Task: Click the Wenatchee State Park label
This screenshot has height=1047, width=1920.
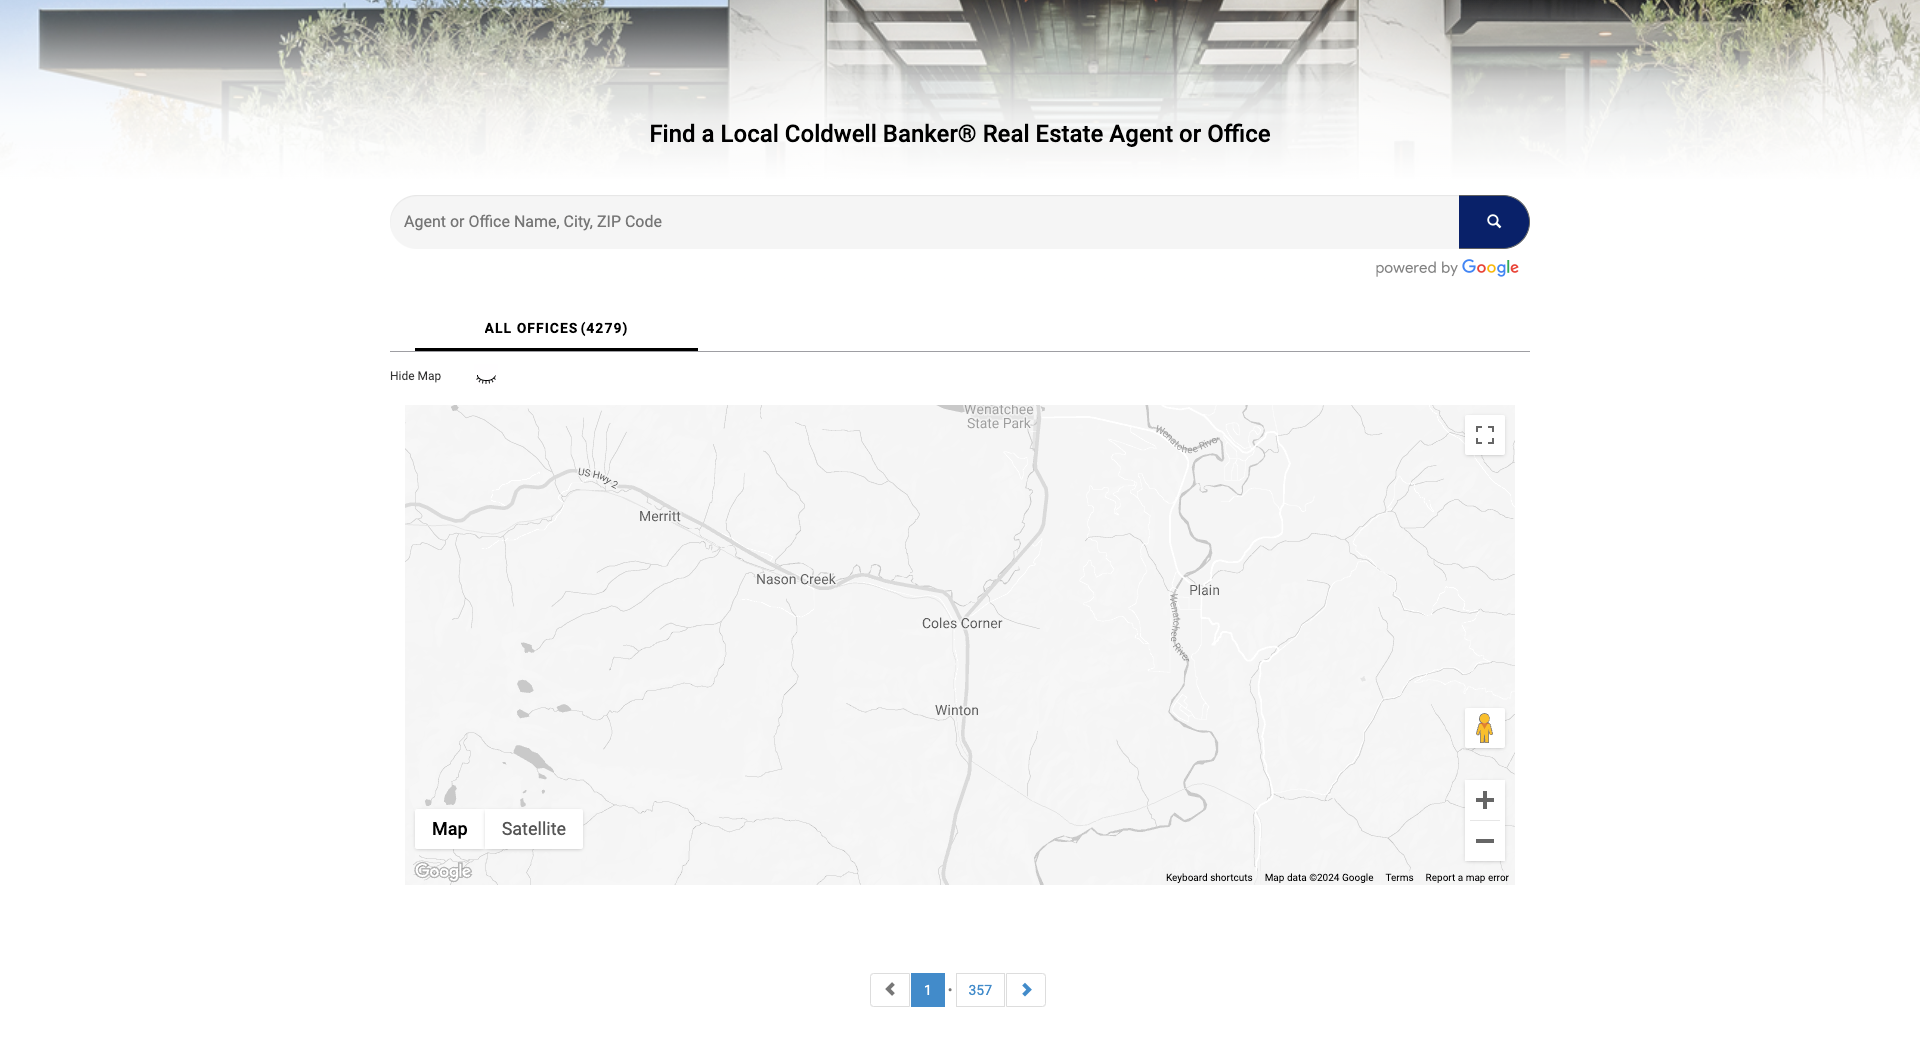Action: (999, 417)
